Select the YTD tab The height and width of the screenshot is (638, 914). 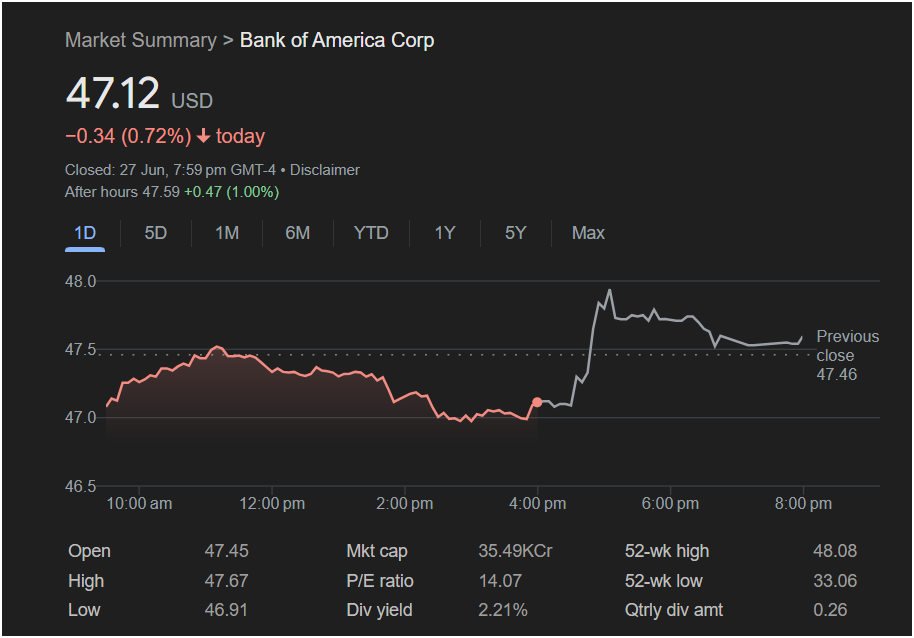(x=371, y=233)
